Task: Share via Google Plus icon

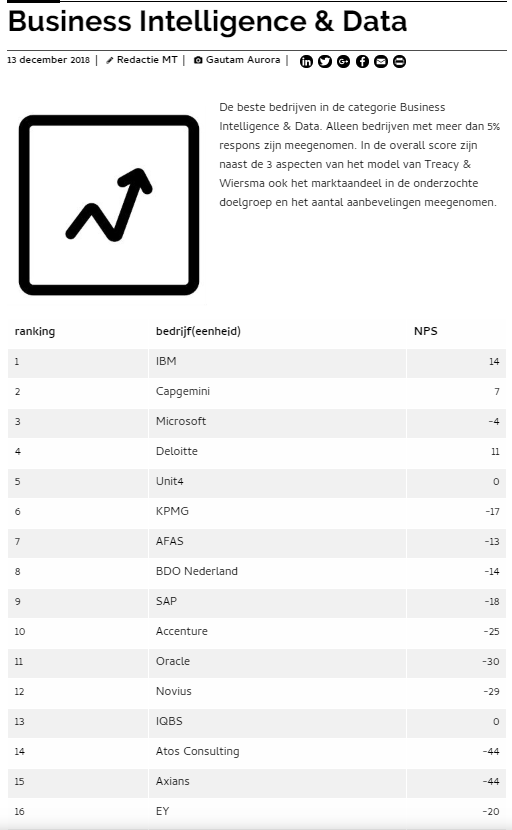Action: pos(343,61)
